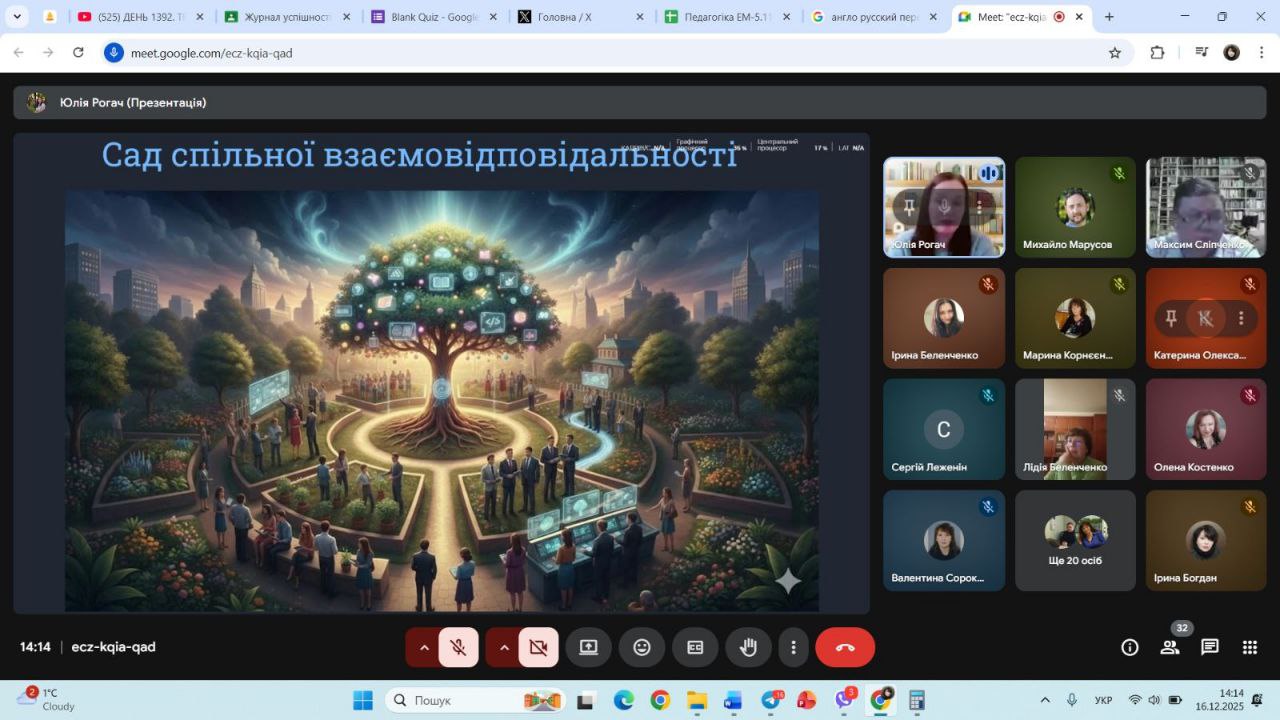Select the Лідія Беленченко video tile
This screenshot has height=720, width=1280.
(1075, 429)
